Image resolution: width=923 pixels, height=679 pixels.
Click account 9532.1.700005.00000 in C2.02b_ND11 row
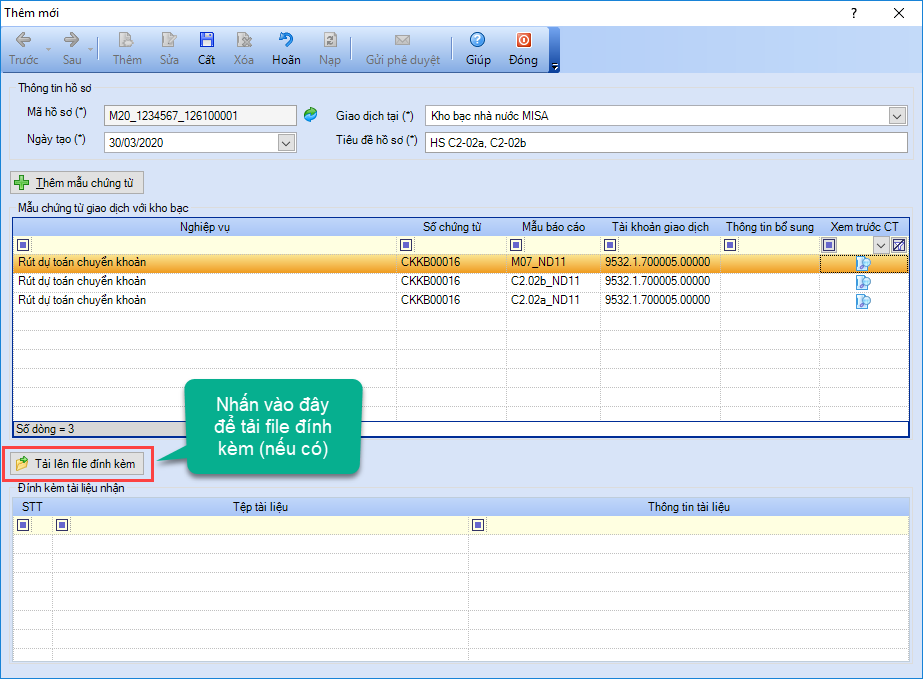660,281
